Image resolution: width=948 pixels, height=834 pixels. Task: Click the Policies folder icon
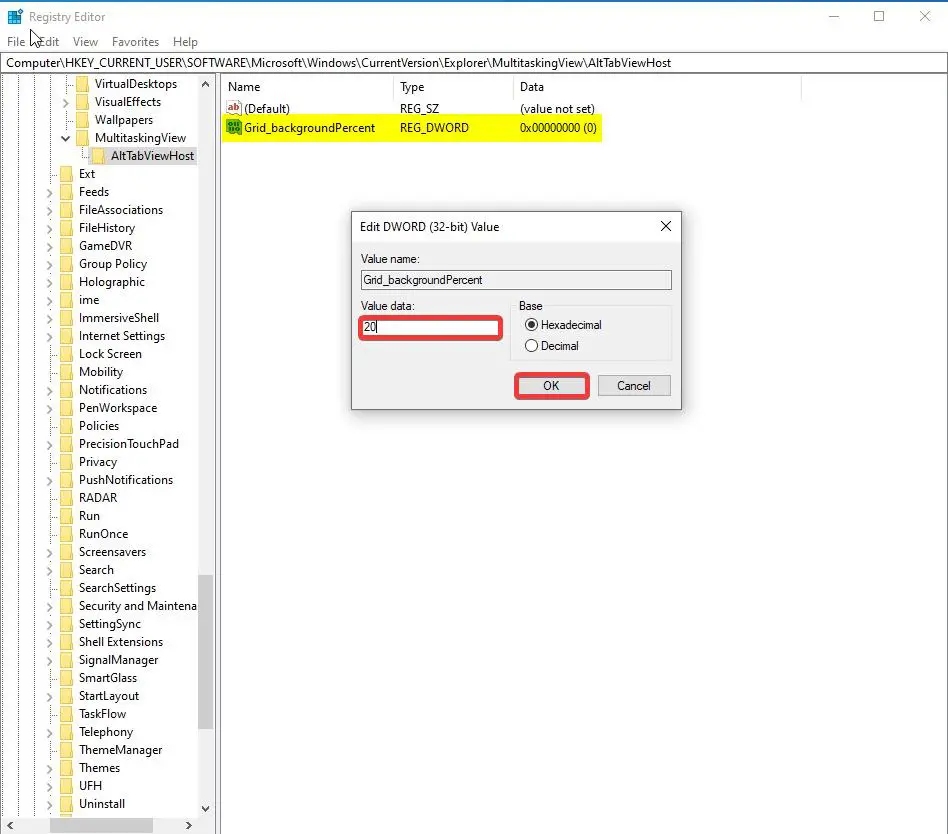tap(67, 426)
